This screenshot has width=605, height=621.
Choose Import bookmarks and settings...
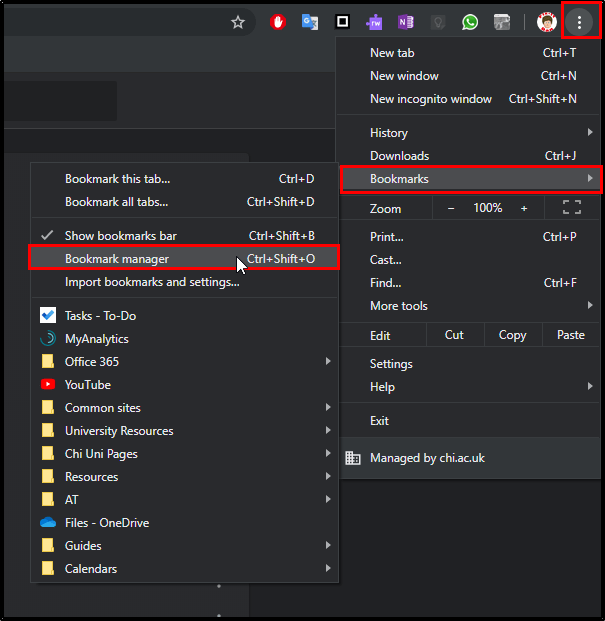coord(185,282)
